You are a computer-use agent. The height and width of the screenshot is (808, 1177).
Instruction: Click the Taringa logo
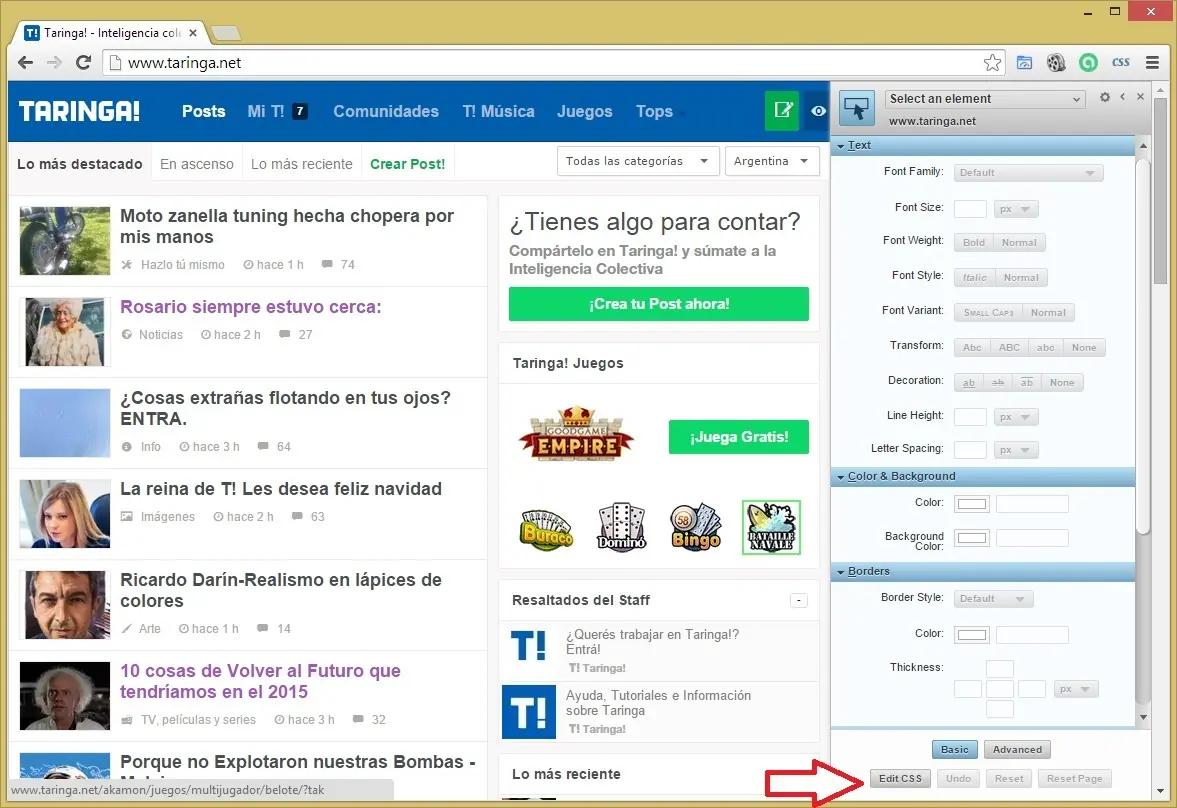tap(80, 111)
